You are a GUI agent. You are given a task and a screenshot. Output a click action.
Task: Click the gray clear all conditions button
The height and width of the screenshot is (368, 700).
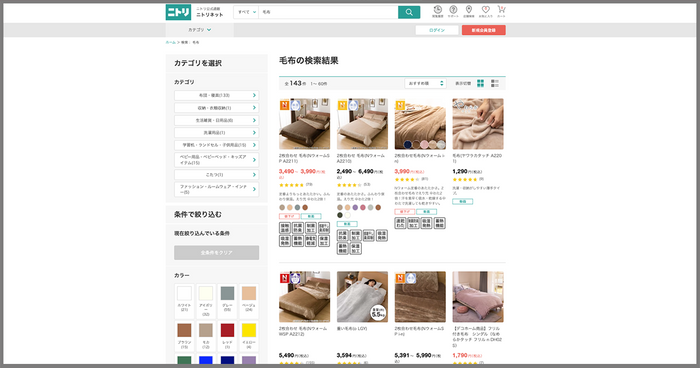[217, 253]
